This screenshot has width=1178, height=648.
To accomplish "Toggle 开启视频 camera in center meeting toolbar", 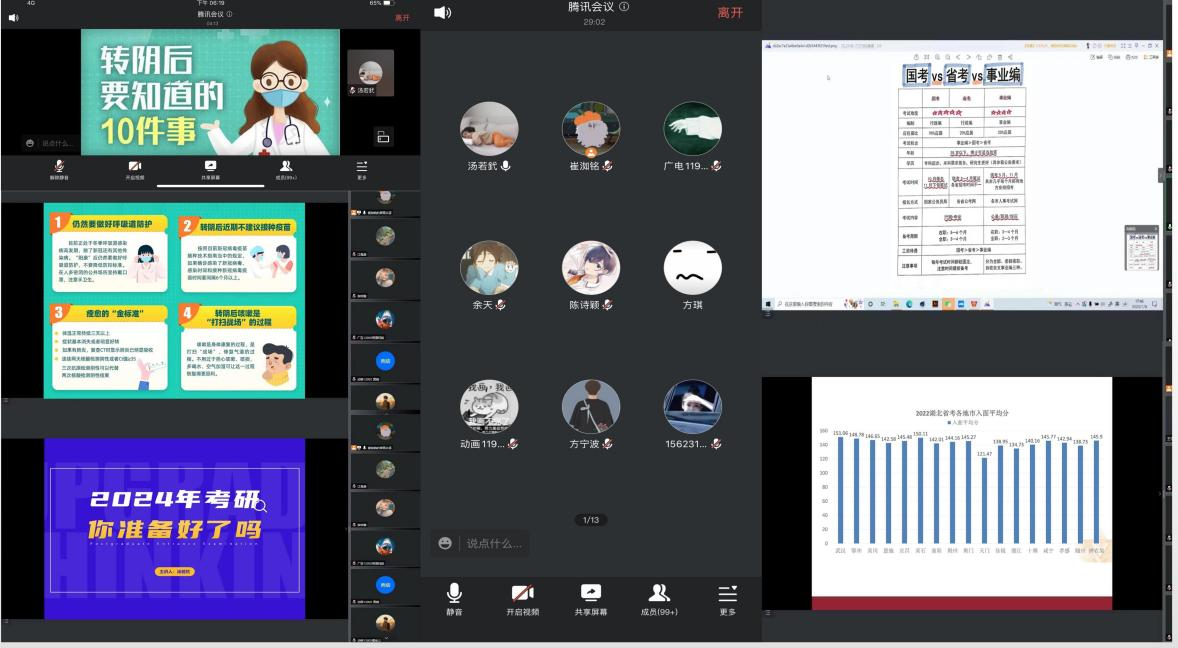I will pos(522,593).
